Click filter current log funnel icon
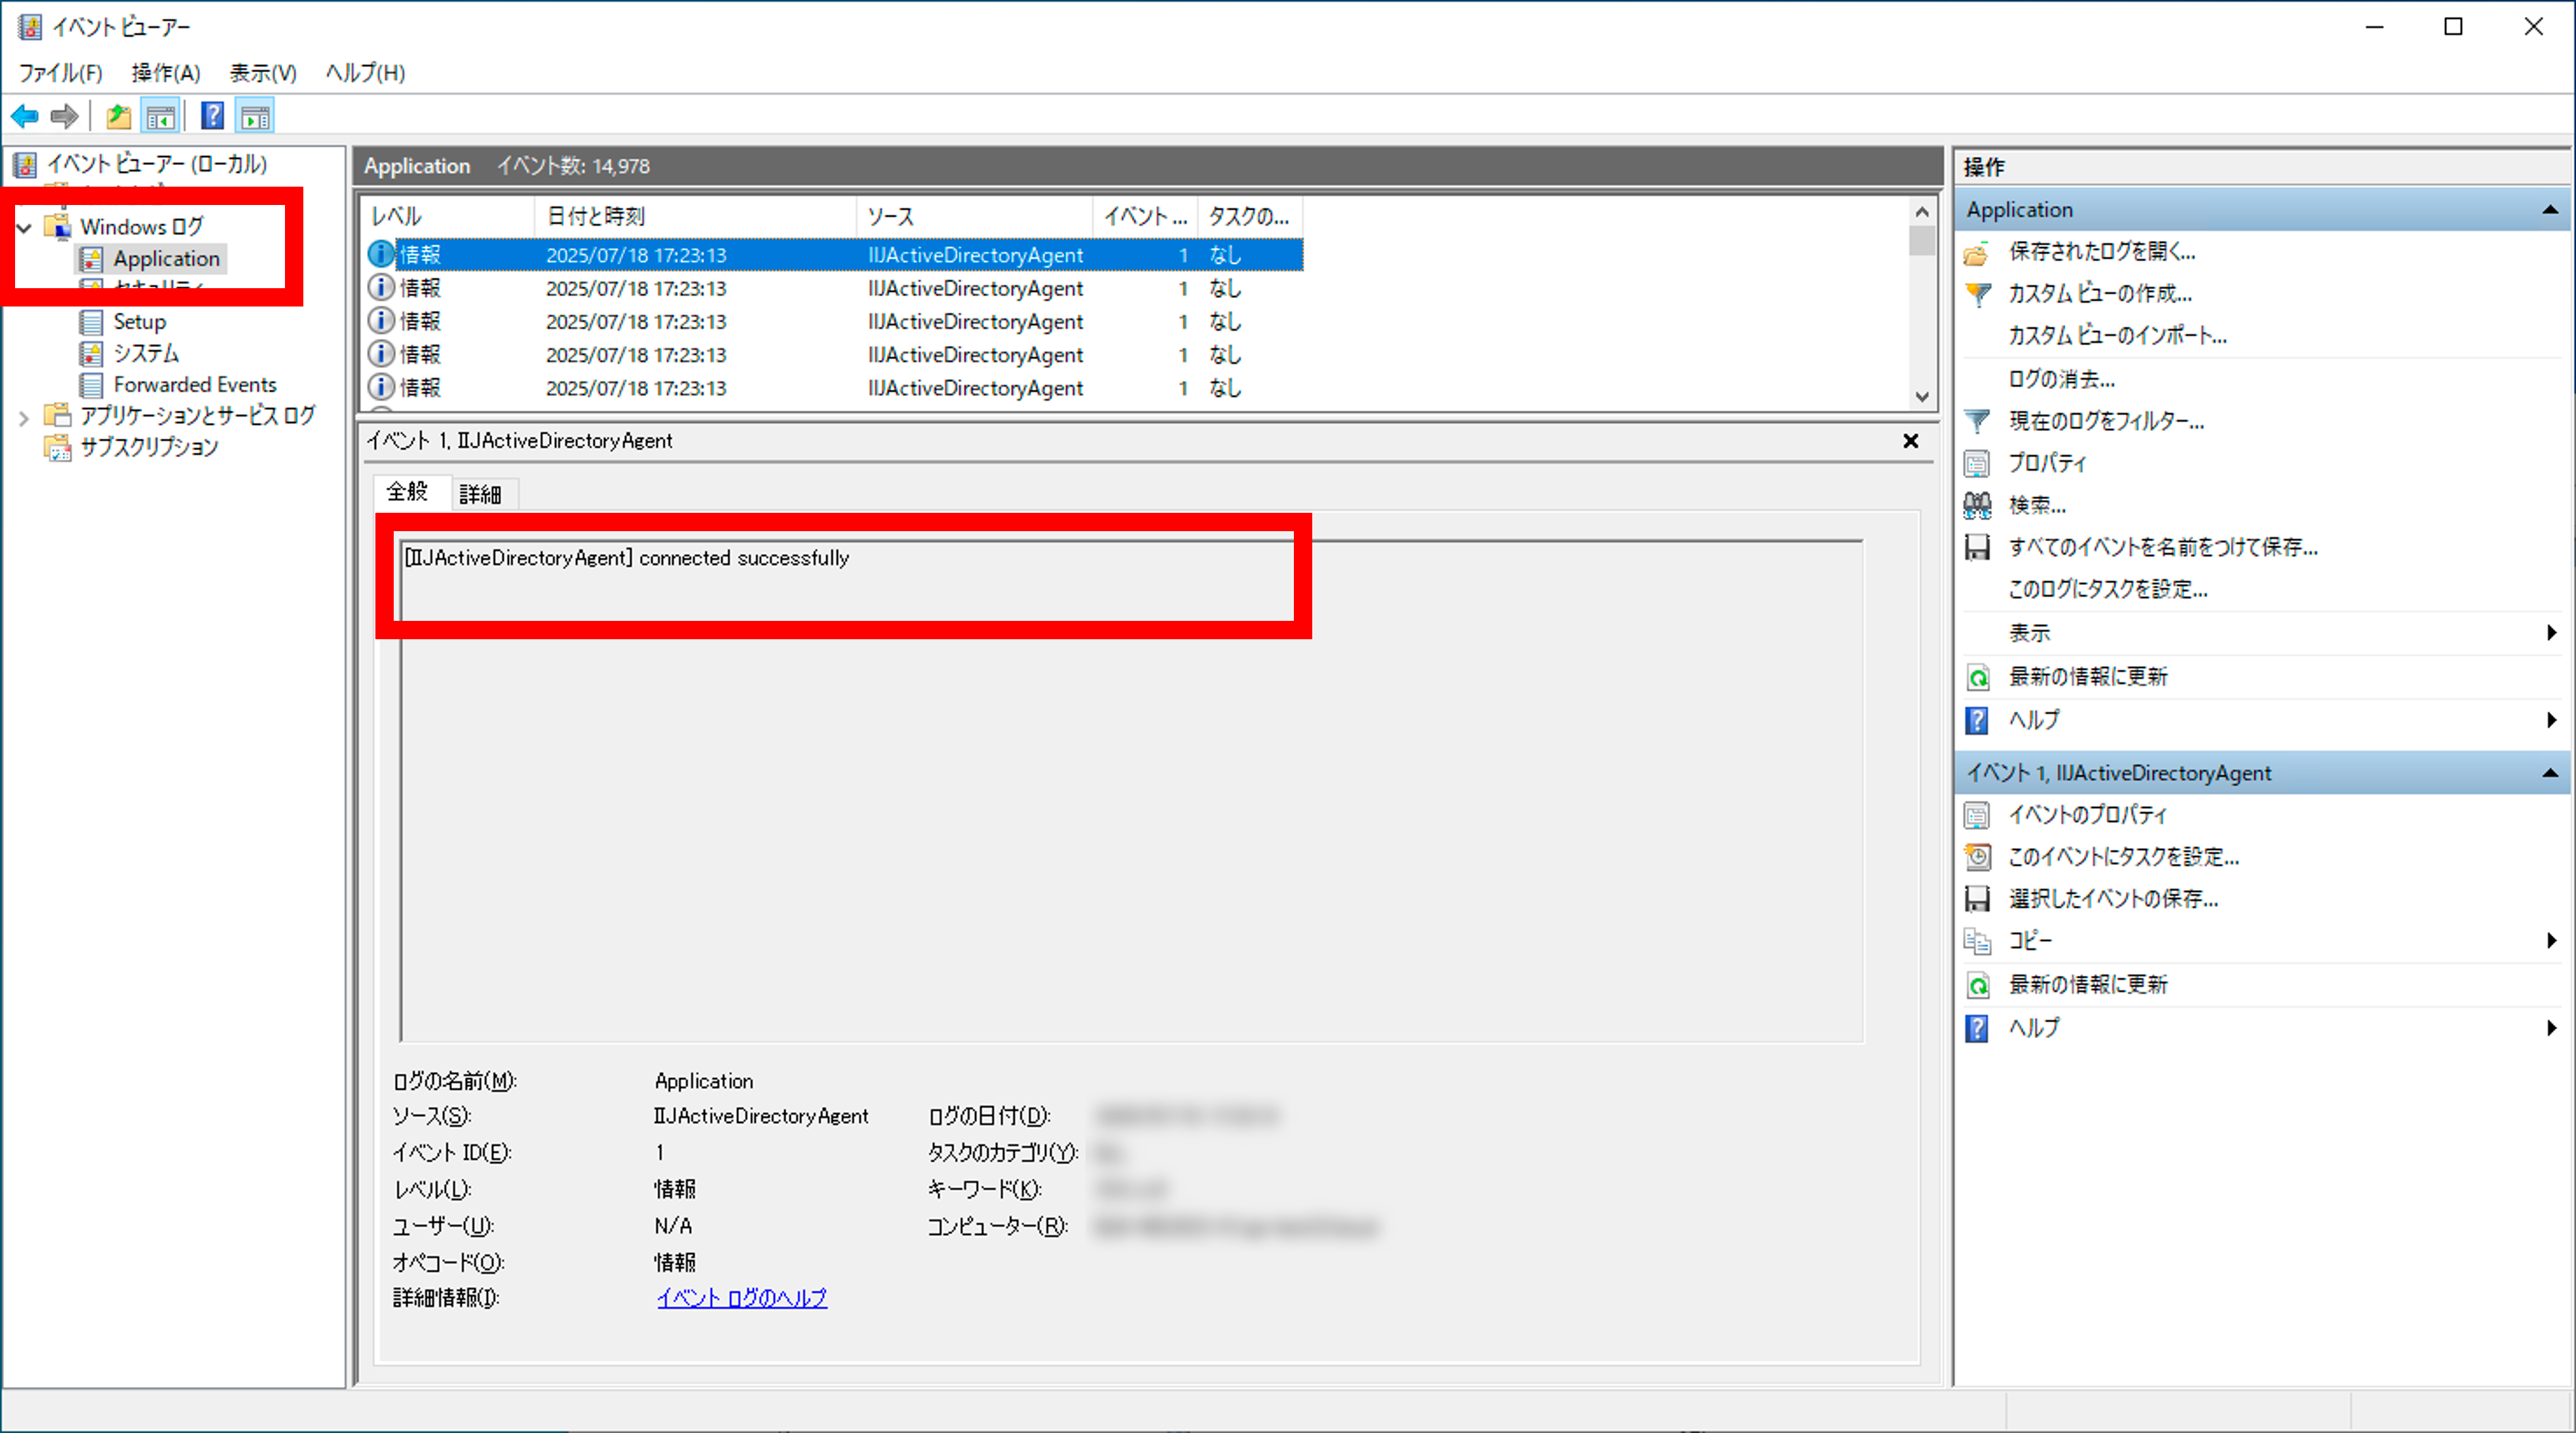The height and width of the screenshot is (1433, 2576). (x=1977, y=421)
